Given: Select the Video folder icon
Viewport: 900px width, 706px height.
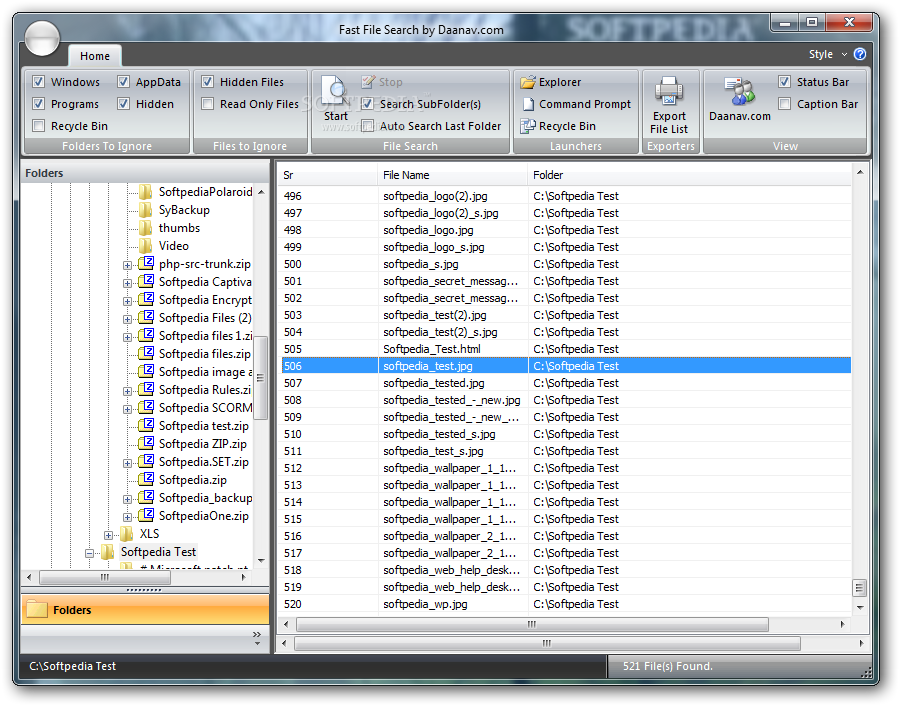Looking at the screenshot, I should (x=146, y=246).
